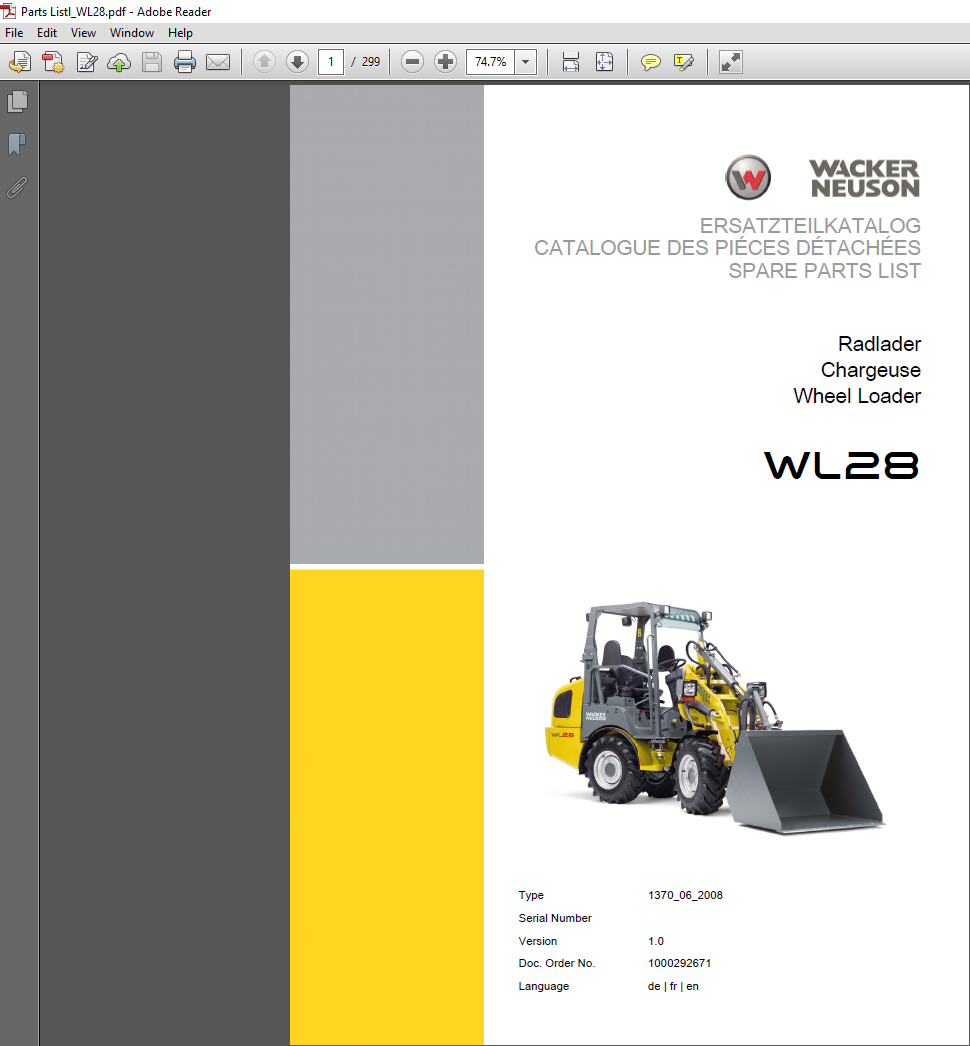Open the attachments paperclip panel
Viewport: 970px width, 1046px height.
pos(17,187)
